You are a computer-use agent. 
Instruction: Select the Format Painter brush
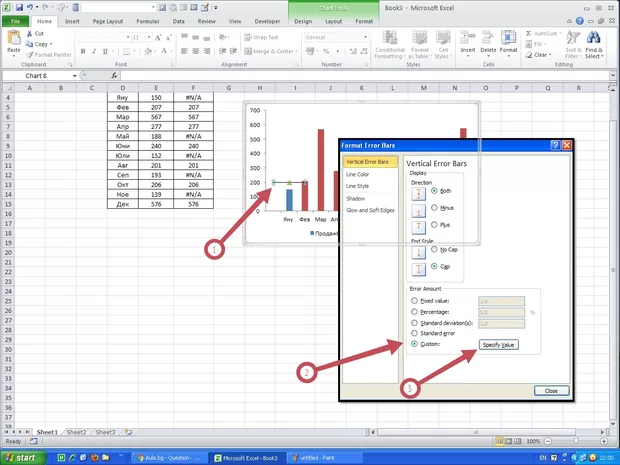(30, 55)
